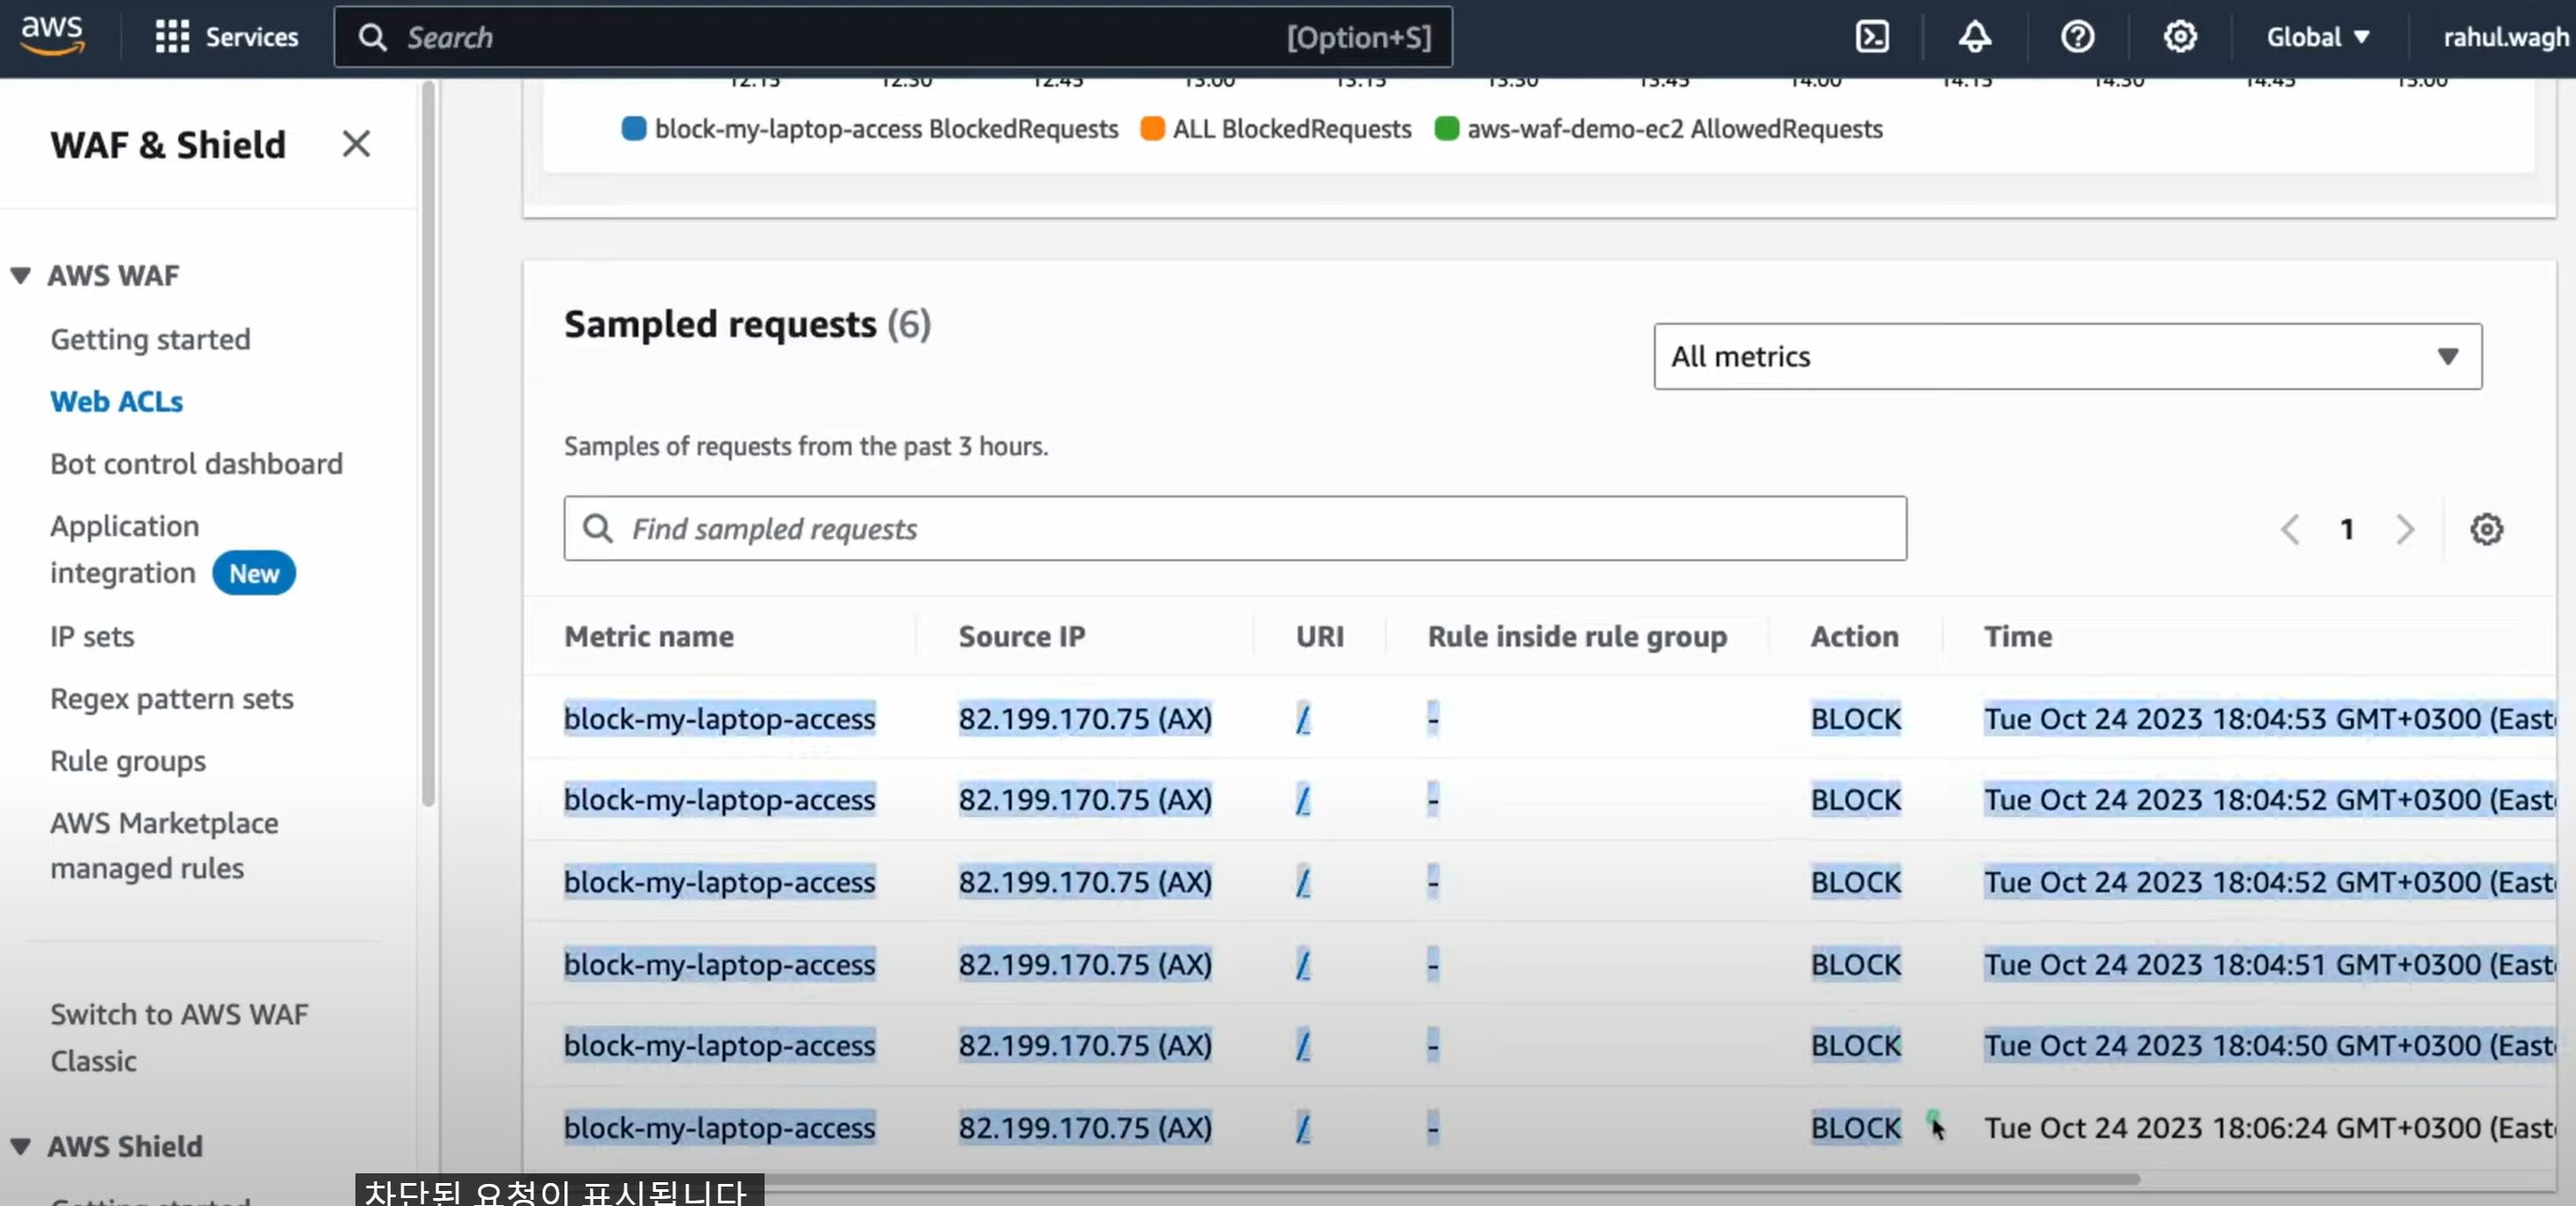Go to previous page of sampled requests

[x=2290, y=529]
